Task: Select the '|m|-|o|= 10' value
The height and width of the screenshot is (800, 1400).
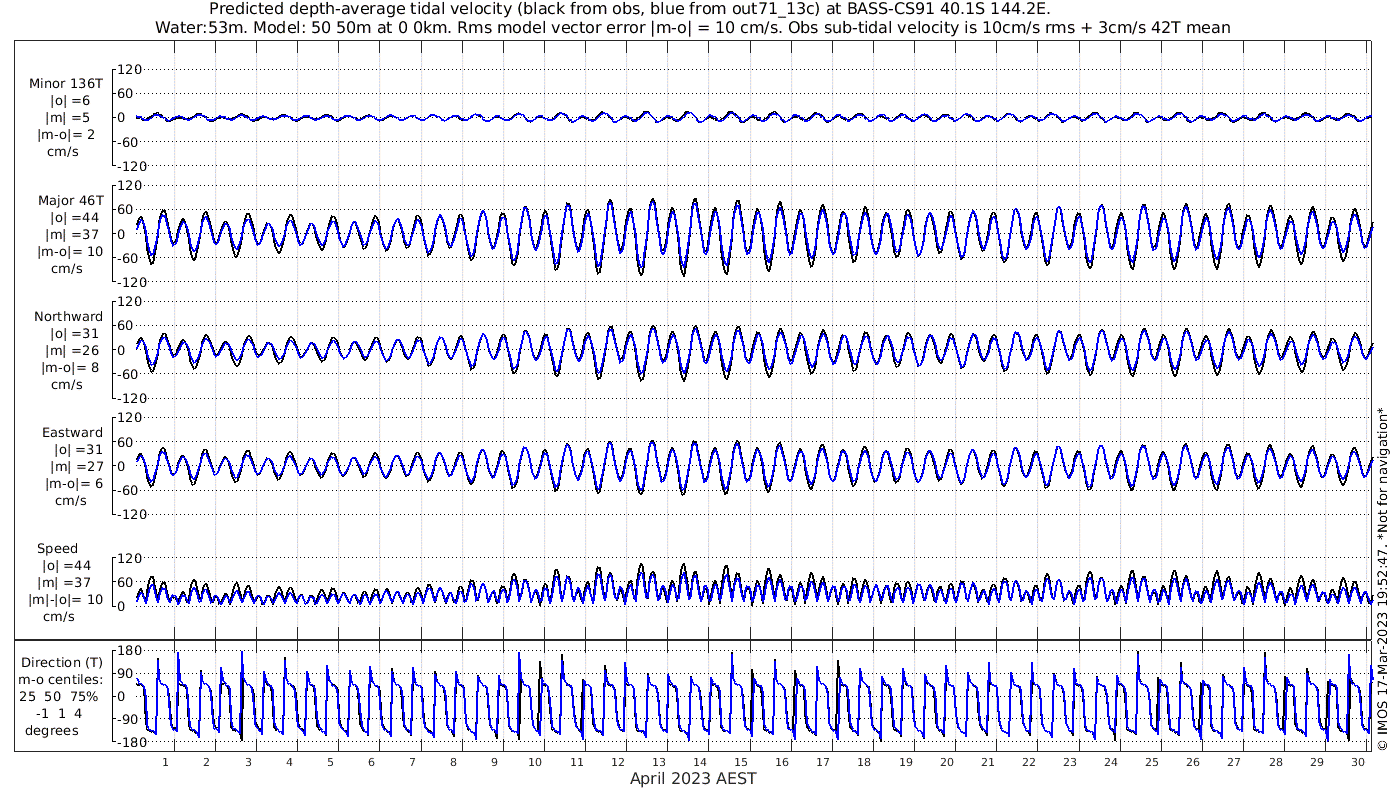Action: coord(66,600)
